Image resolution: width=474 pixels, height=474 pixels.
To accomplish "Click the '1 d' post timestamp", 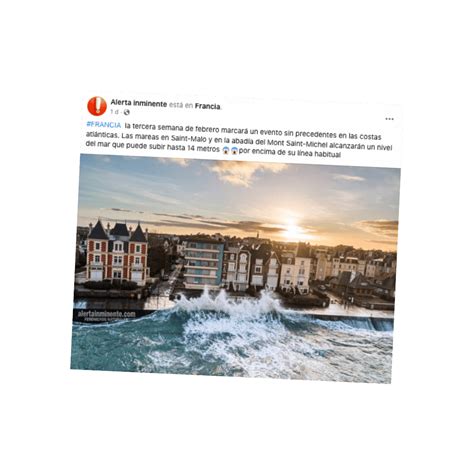I will [114, 112].
